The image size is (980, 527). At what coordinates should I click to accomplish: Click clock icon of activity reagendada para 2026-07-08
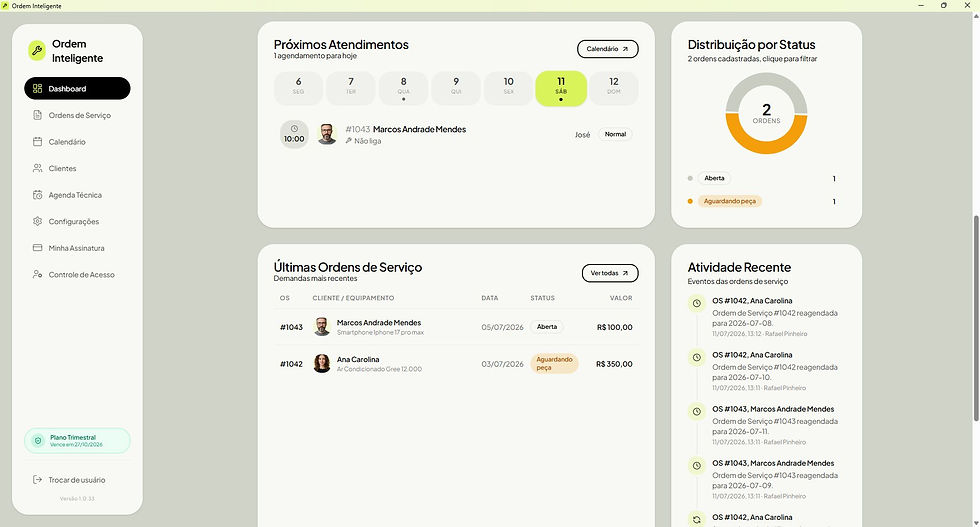(x=696, y=303)
